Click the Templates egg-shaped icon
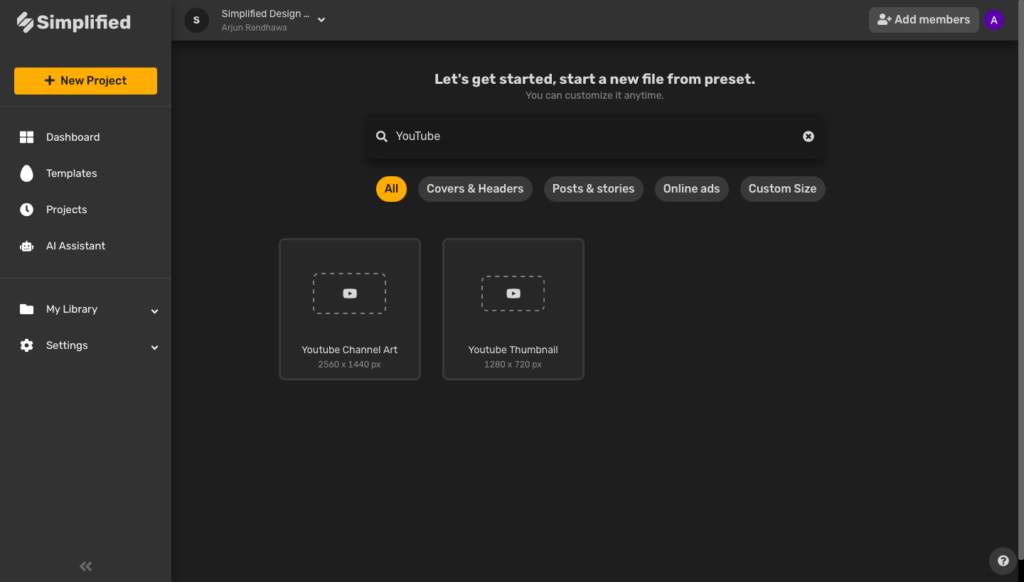The height and width of the screenshot is (582, 1024). (x=27, y=173)
